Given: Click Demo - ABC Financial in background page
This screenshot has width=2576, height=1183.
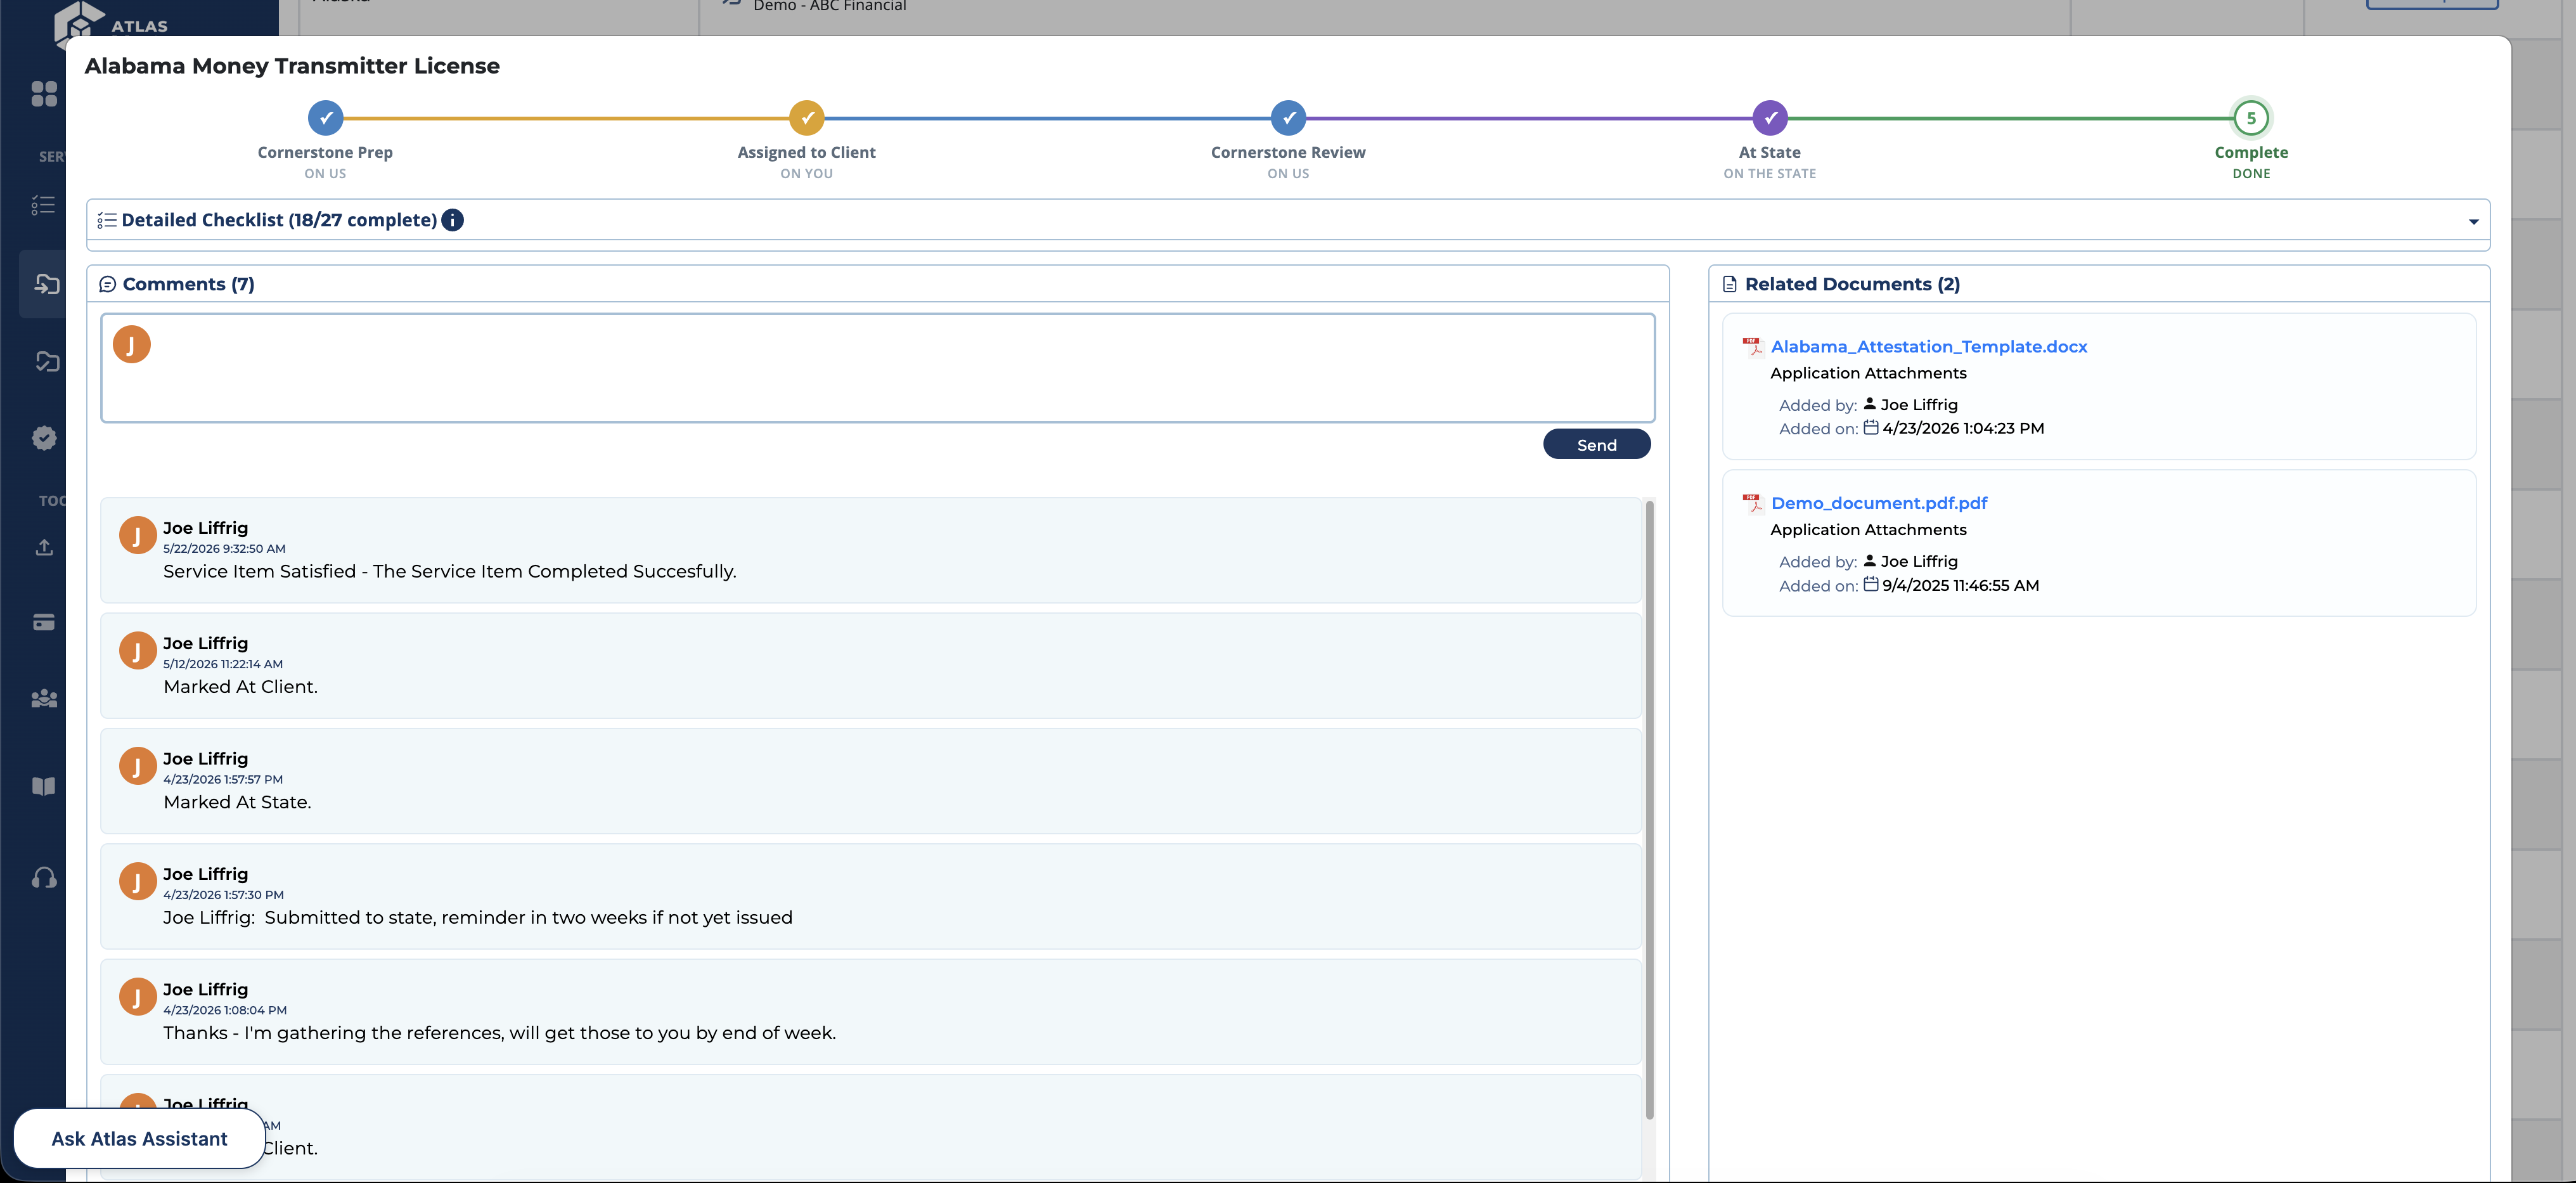Looking at the screenshot, I should pos(829,7).
